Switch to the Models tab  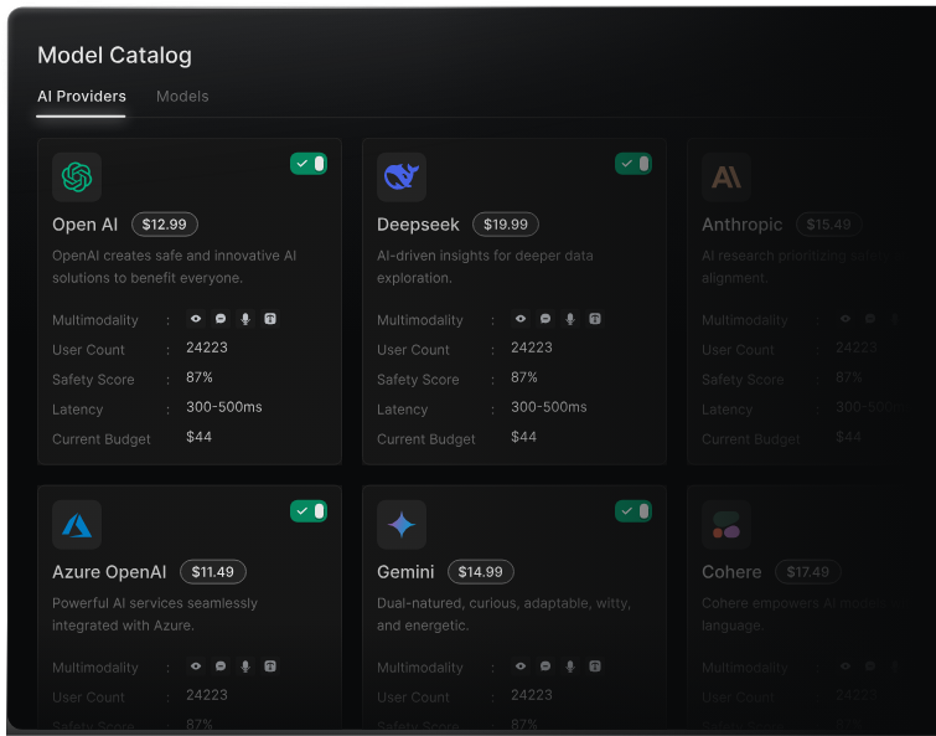tap(182, 96)
